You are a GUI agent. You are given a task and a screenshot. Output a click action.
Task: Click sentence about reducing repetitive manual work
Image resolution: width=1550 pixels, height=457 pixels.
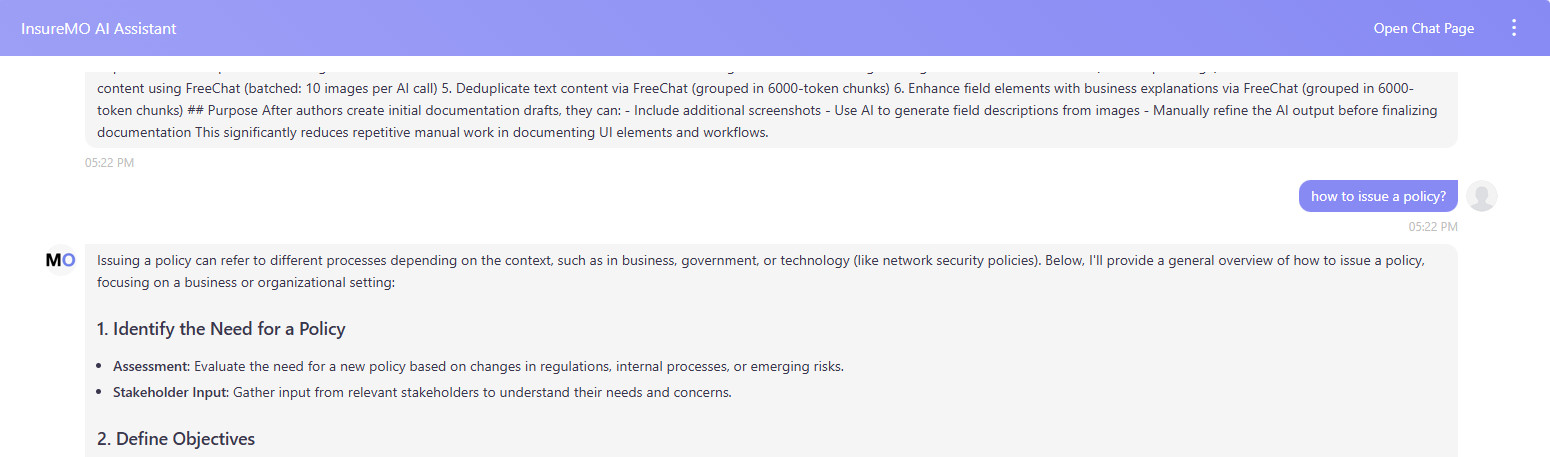[x=482, y=131]
